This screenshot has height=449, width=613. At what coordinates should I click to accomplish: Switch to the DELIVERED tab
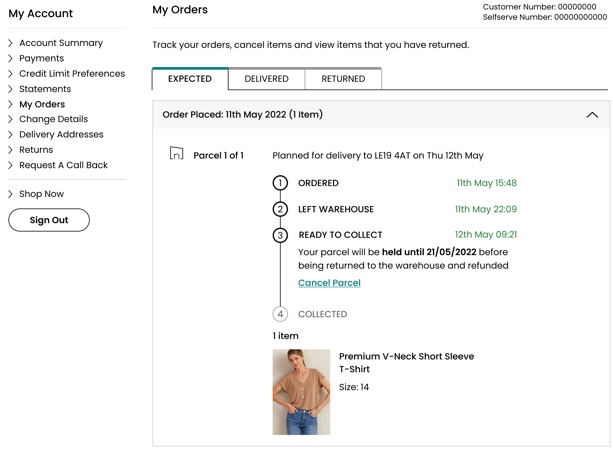(266, 79)
